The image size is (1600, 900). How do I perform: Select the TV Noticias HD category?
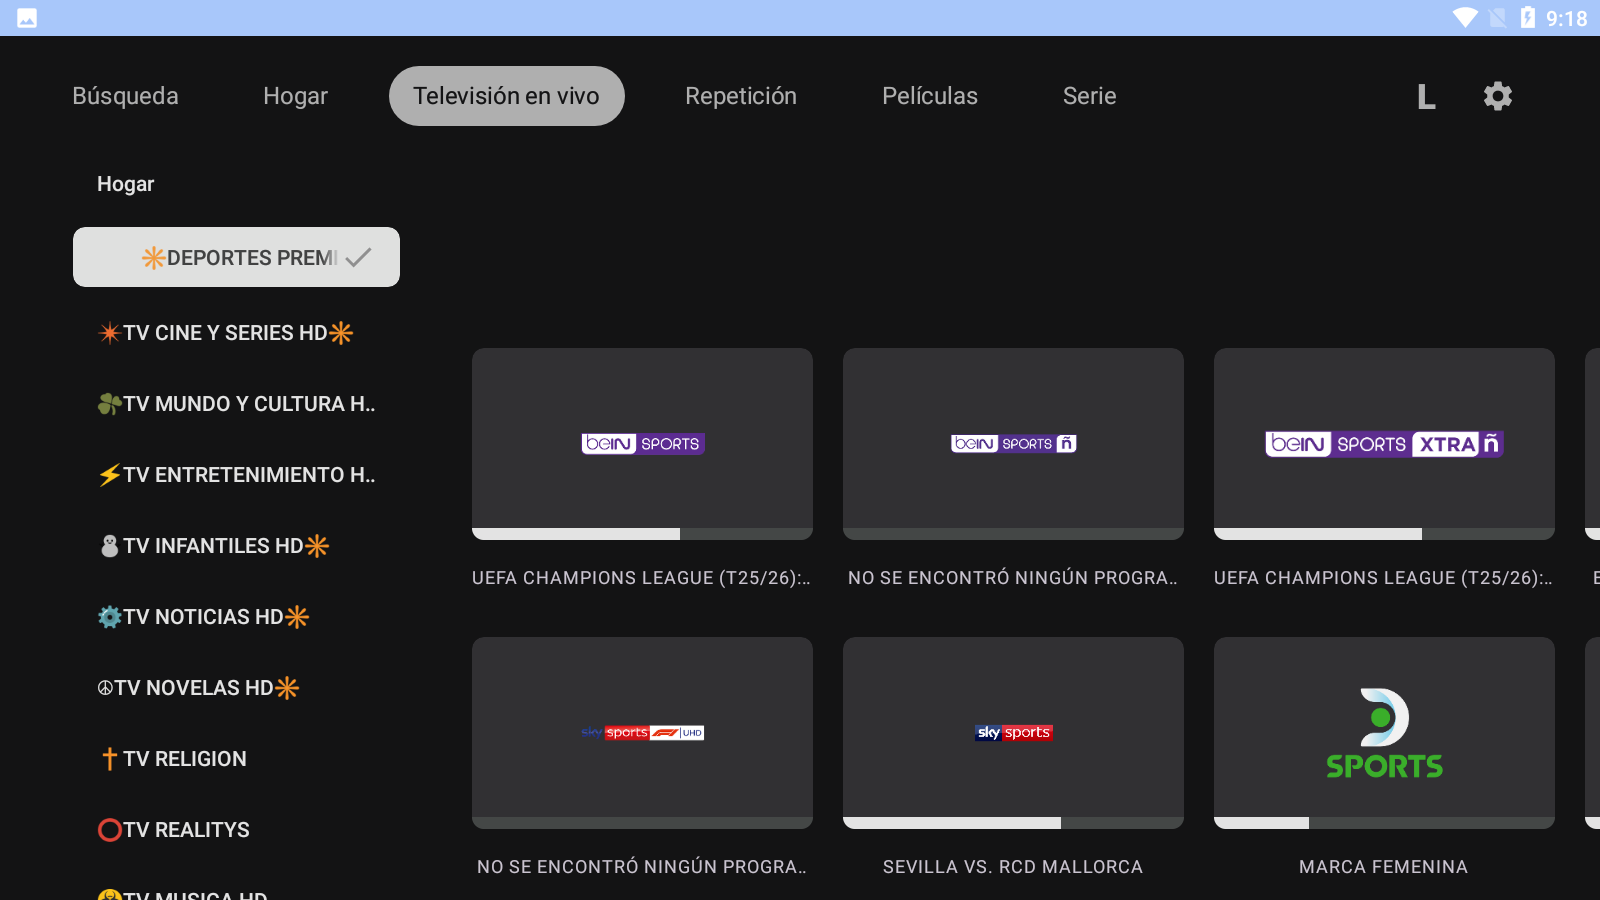click(204, 617)
